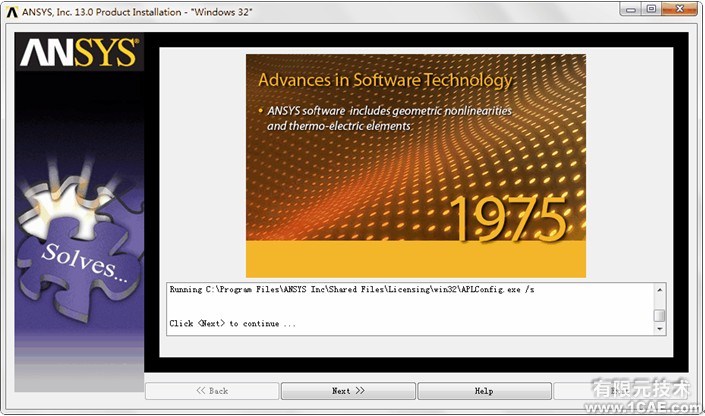Screen dimensions: 705x416
Task: Click the 1975 year on the banner
Action: point(509,219)
